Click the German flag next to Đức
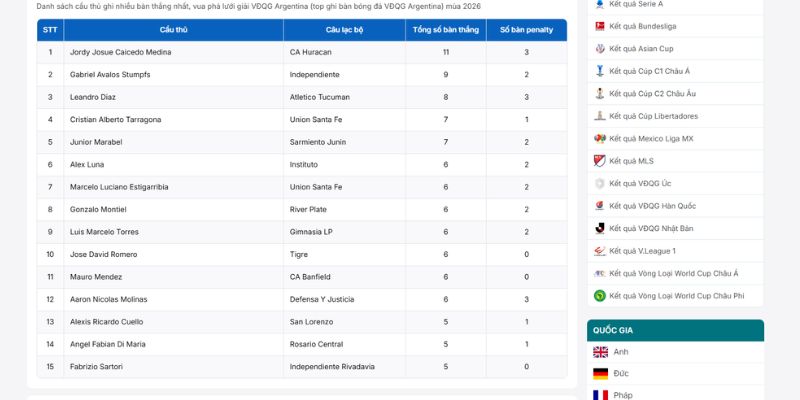Viewport: 800px width, 400px height. 601,373
